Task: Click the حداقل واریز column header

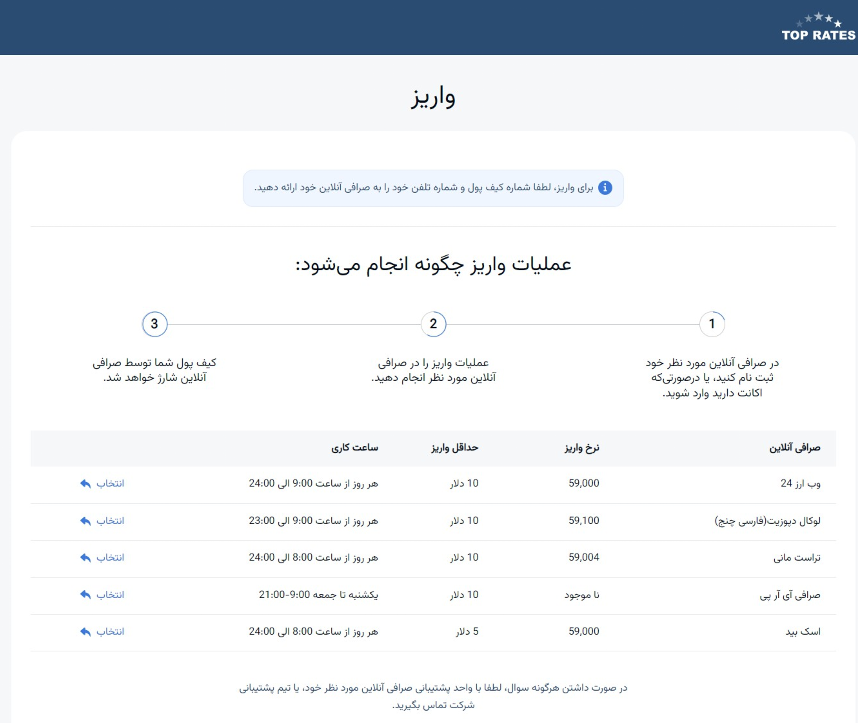Action: (x=455, y=448)
